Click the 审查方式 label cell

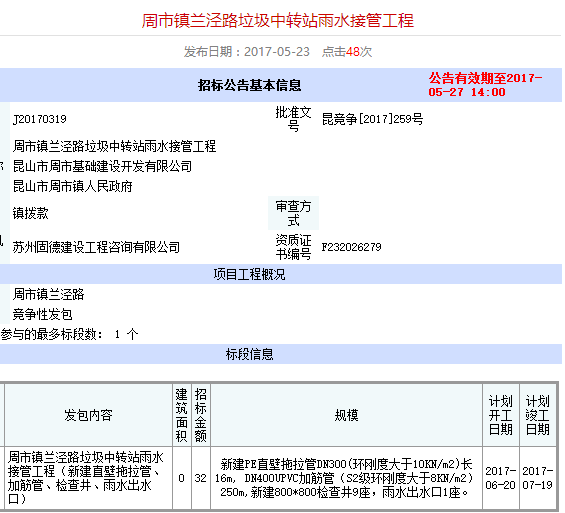point(293,213)
